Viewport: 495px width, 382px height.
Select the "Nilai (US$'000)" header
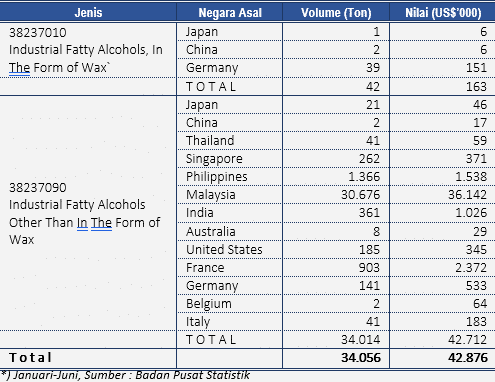[443, 13]
